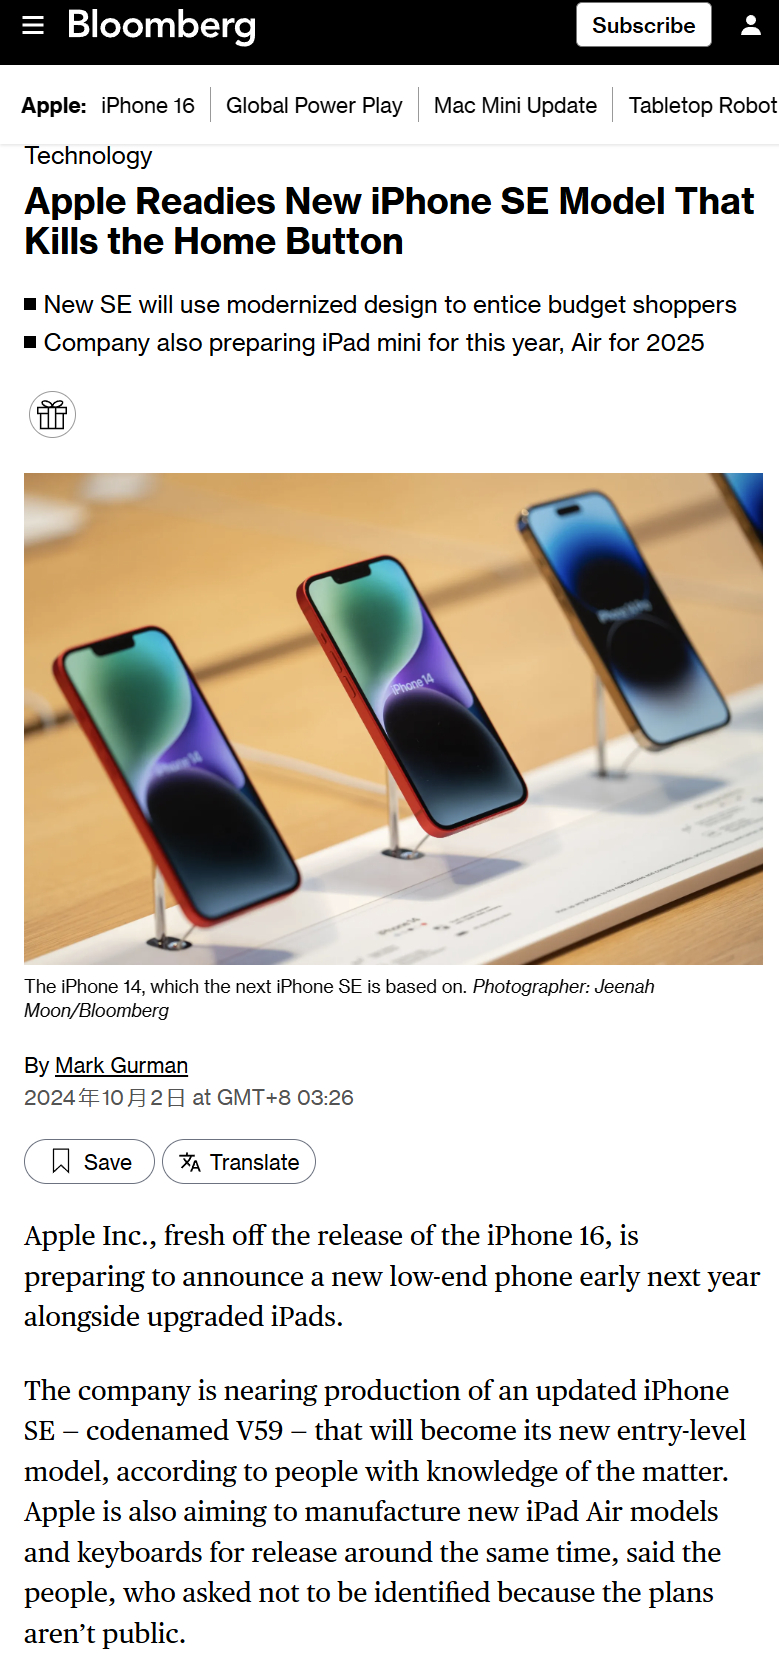Click the article publish date
Viewport: 779px width, 1656px height.
coord(188,1097)
